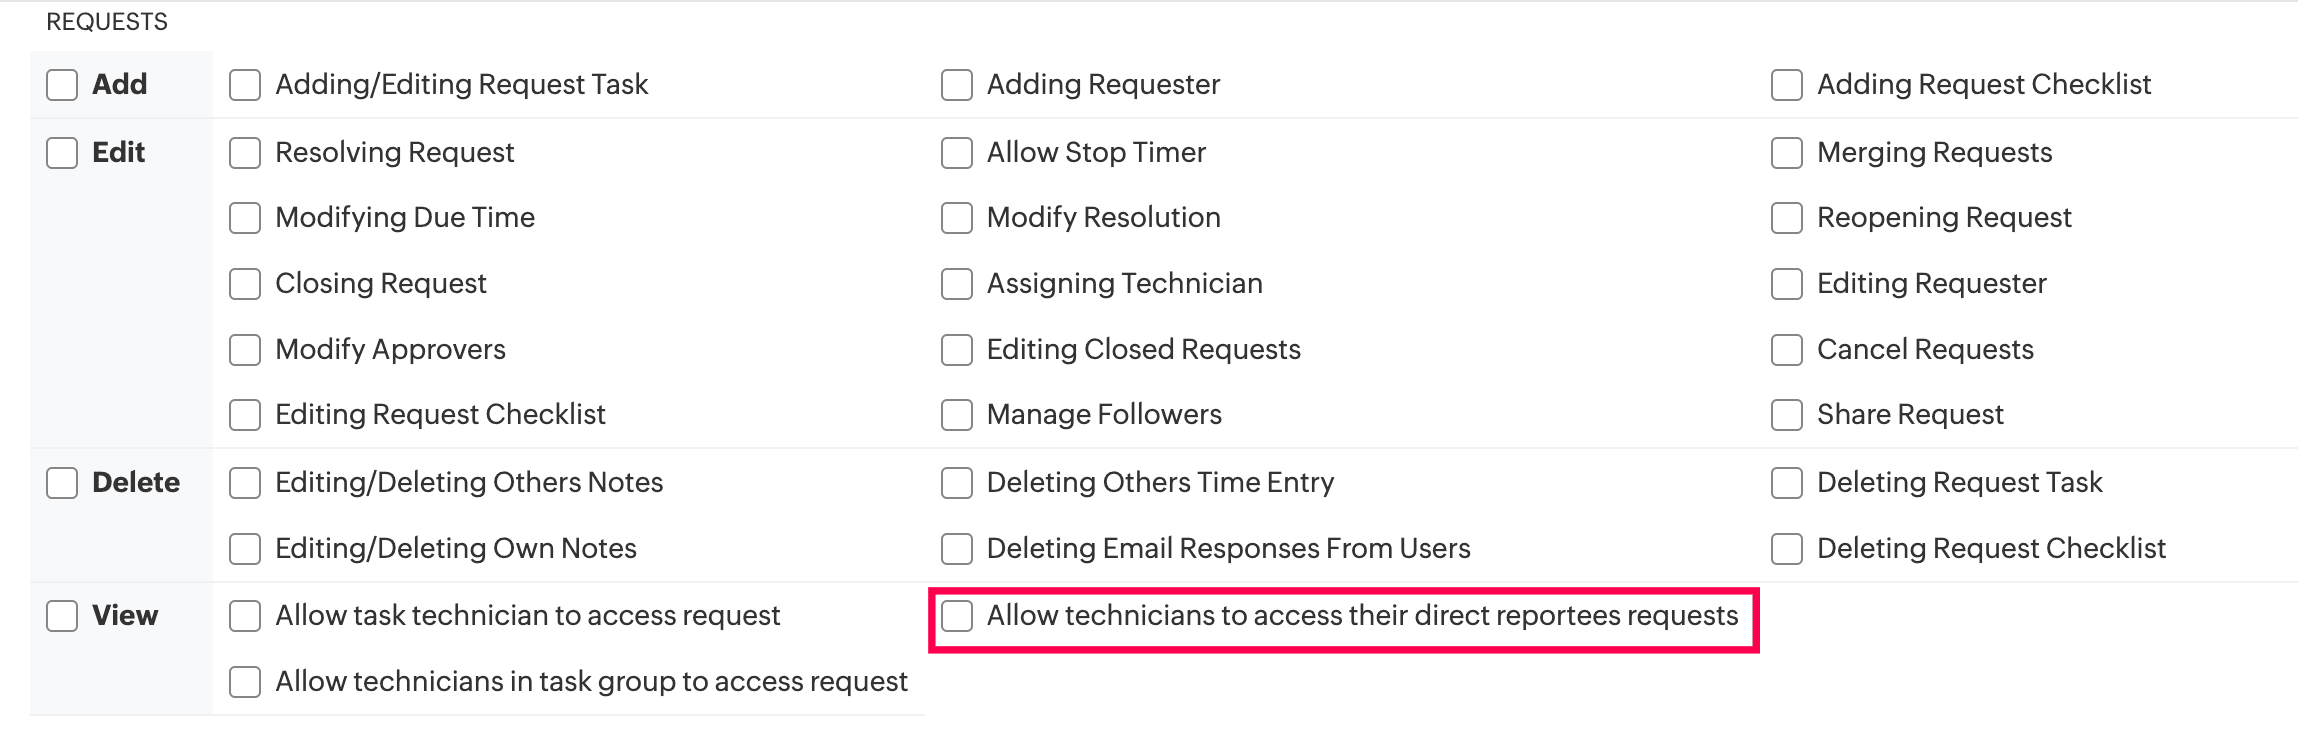
Task: Tick Adding Request Checklist checkbox
Action: pos(1787,85)
